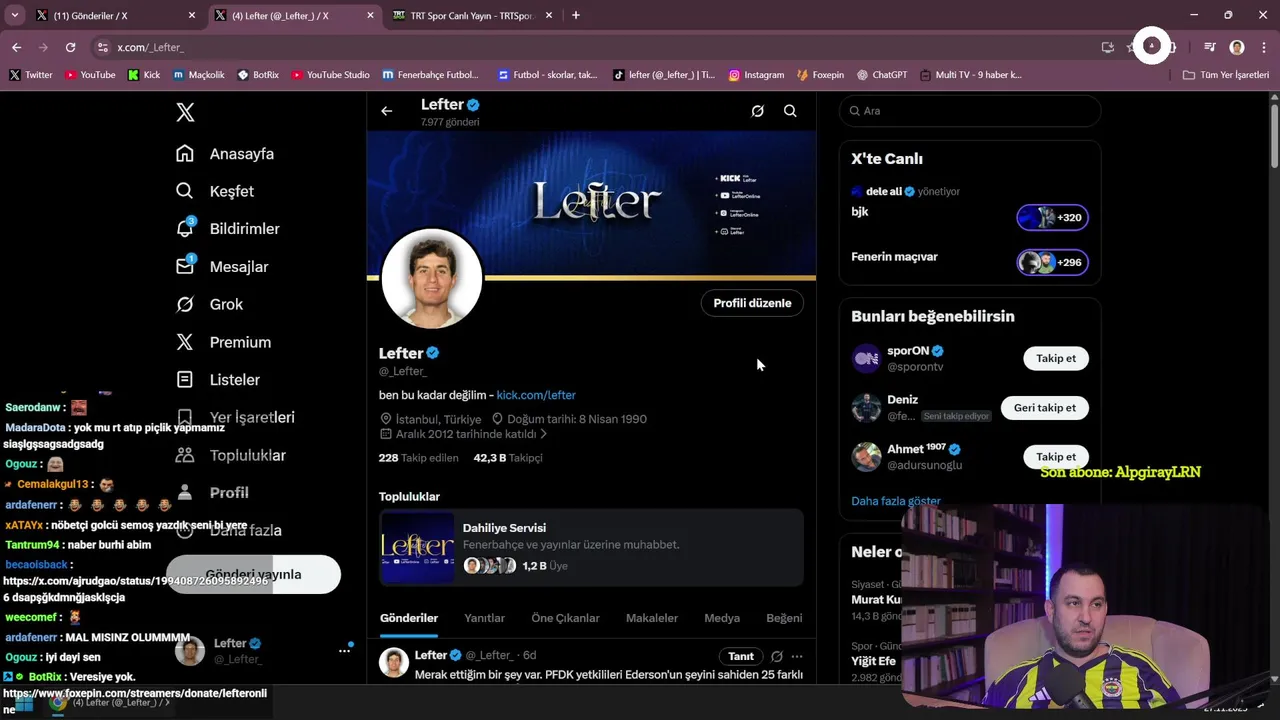Screen dimensions: 1280x720
Task: Open tab search dropdown arrow
Action: pos(14,15)
